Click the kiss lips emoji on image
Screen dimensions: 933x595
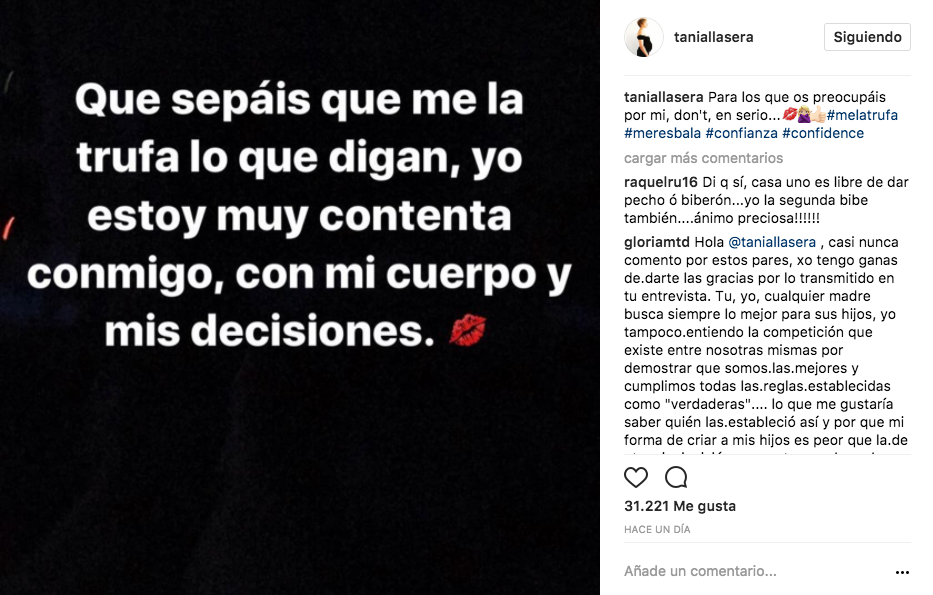click(468, 330)
